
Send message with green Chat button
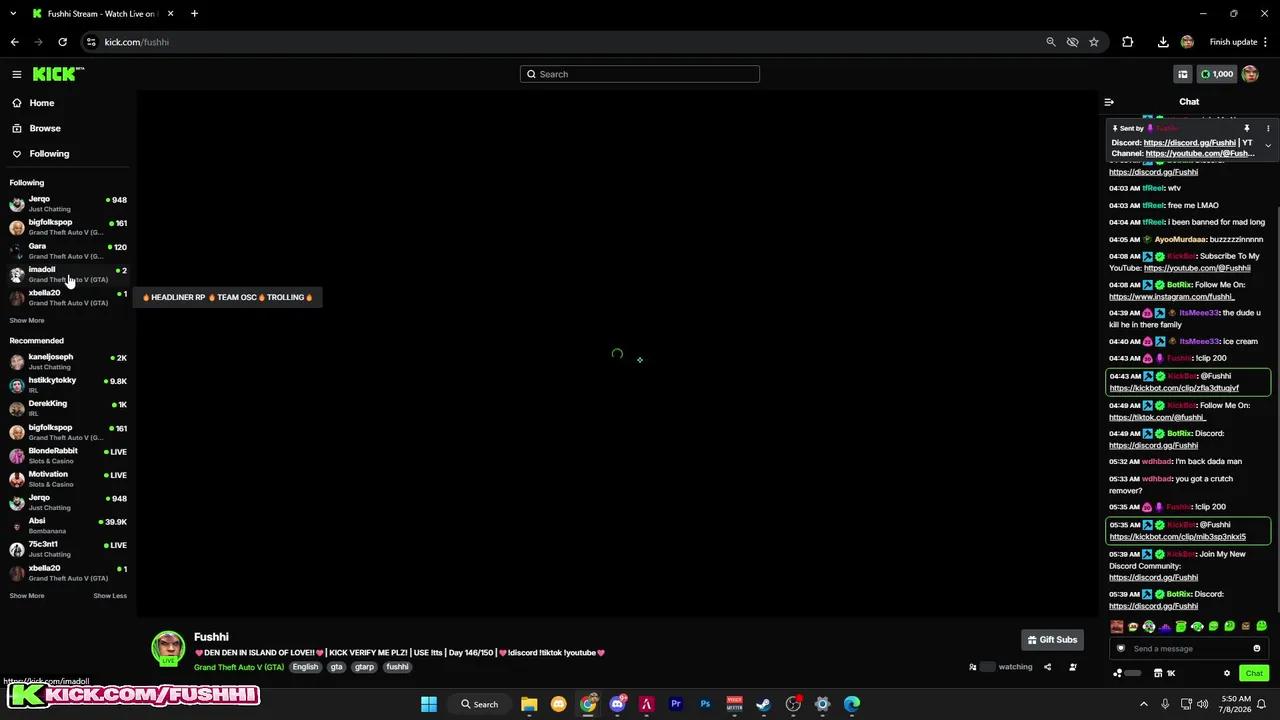(x=1254, y=673)
